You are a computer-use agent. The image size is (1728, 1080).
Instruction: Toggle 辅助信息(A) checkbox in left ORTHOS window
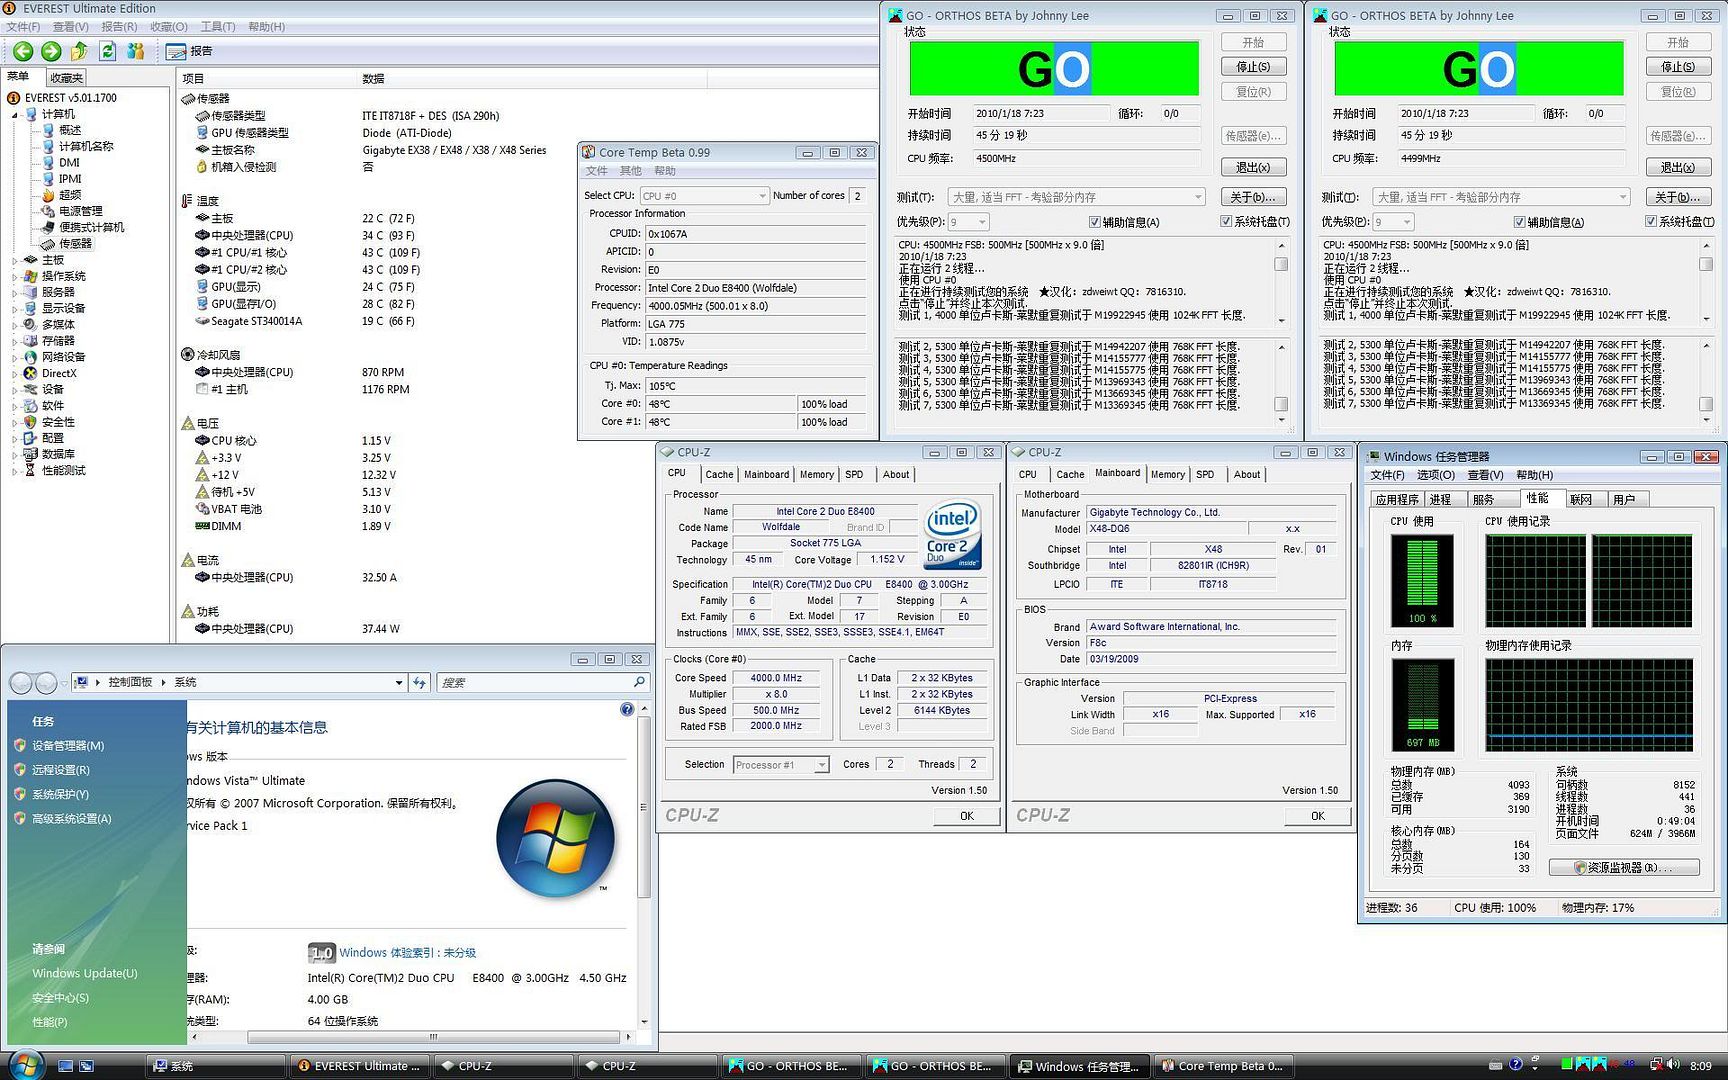click(x=1095, y=222)
